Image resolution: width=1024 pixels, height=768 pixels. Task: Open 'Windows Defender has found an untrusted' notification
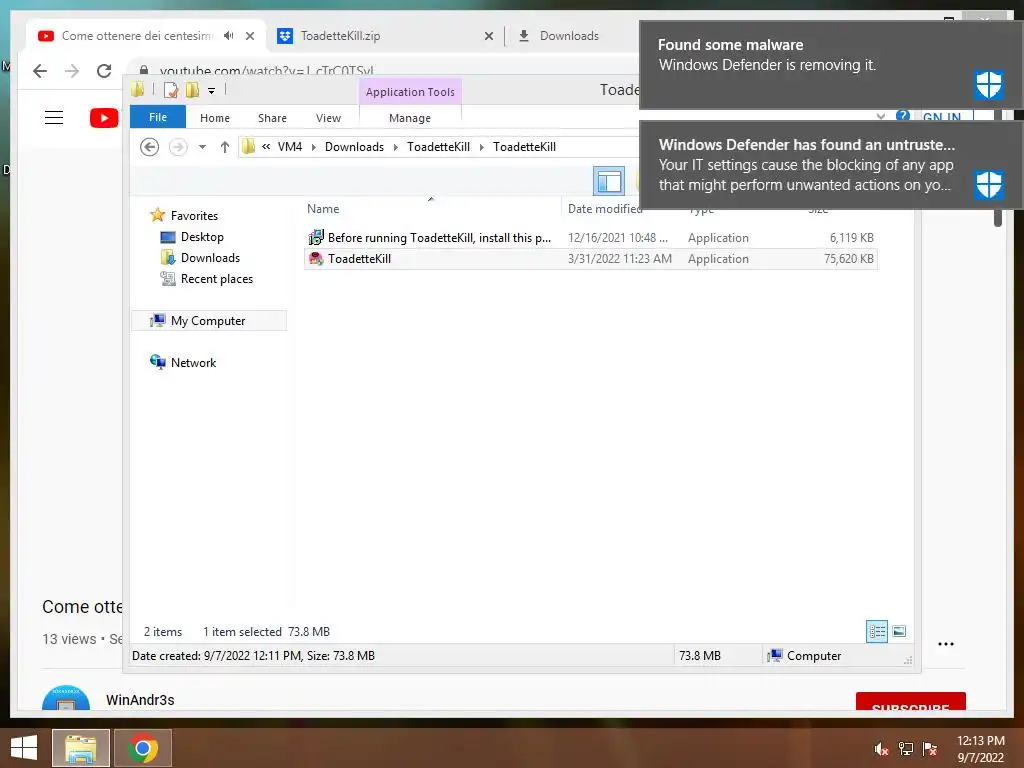click(831, 165)
